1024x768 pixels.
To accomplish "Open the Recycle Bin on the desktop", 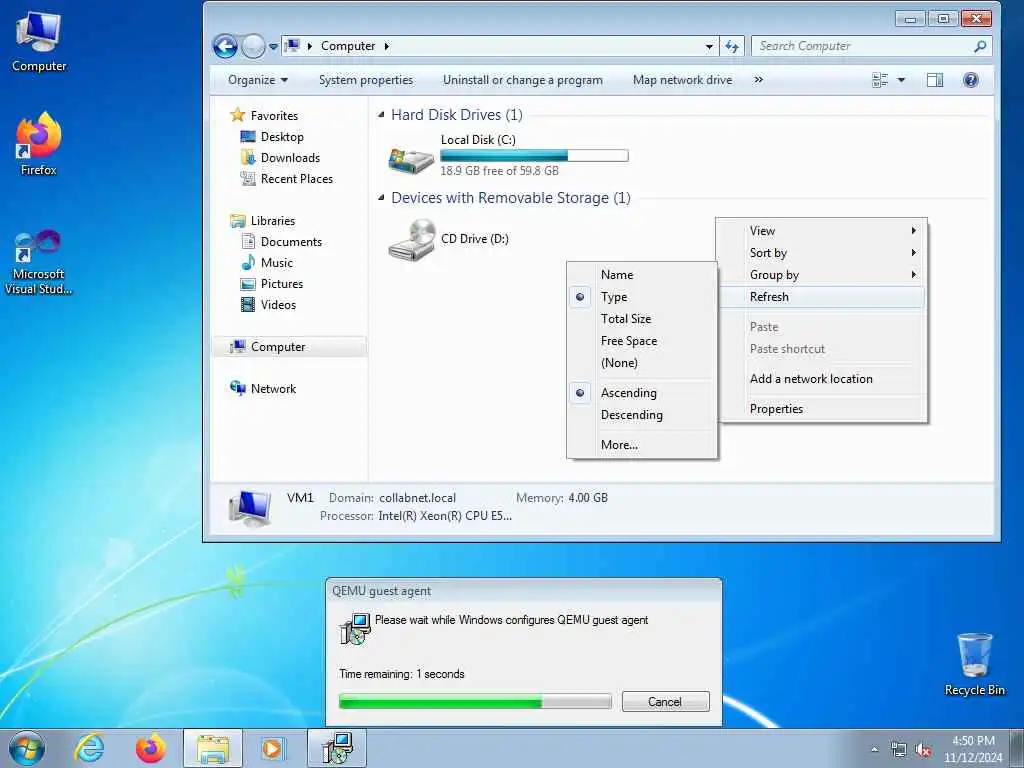I will click(974, 664).
